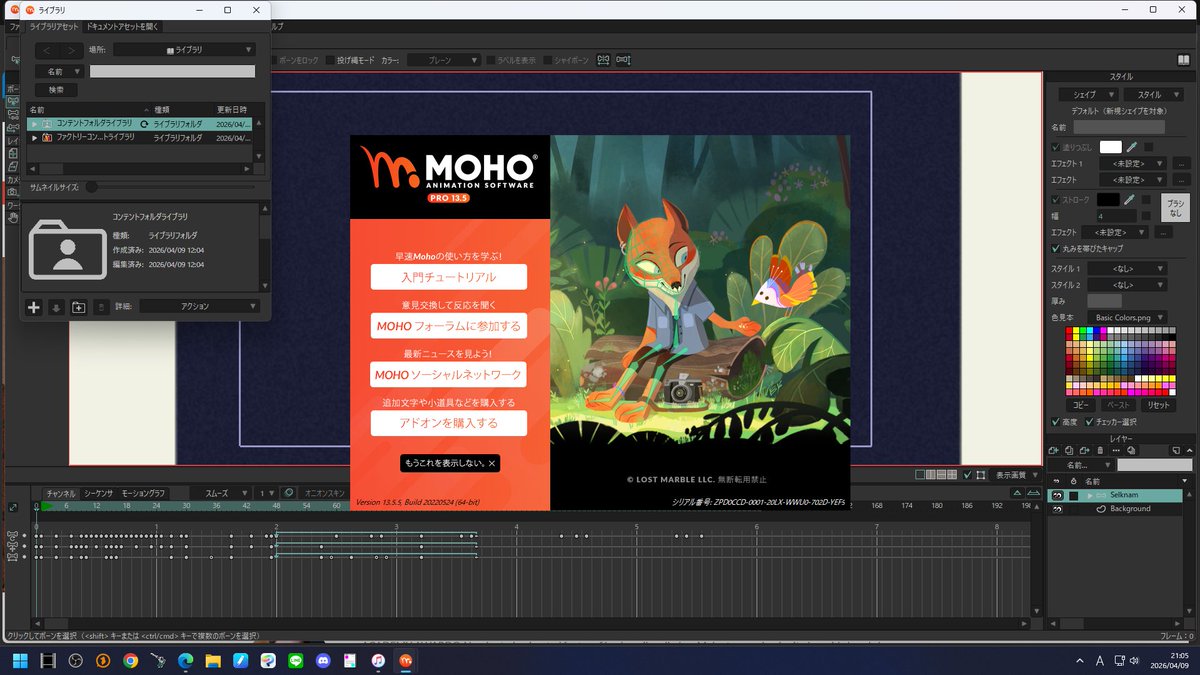Expand the ファクトリーコン...トライブラリ folder row
This screenshot has width=1200, height=675.
tap(35, 138)
